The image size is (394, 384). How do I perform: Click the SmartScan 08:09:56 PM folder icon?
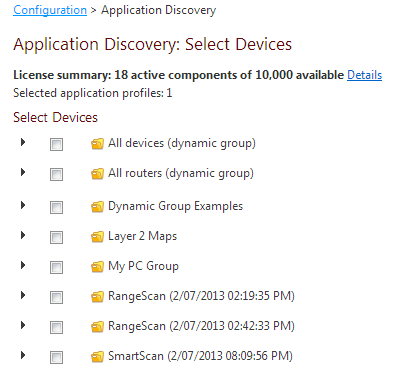[x=97, y=357]
